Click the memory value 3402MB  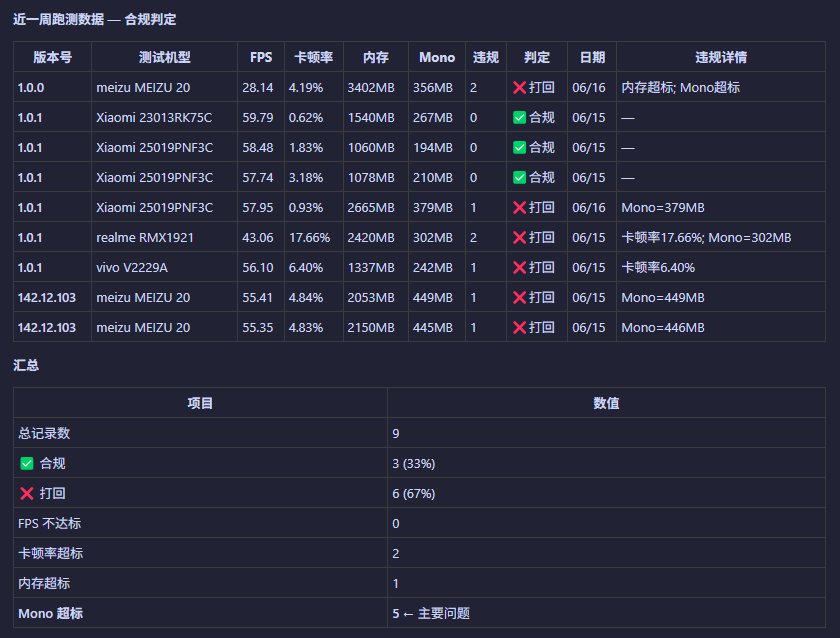click(371, 87)
